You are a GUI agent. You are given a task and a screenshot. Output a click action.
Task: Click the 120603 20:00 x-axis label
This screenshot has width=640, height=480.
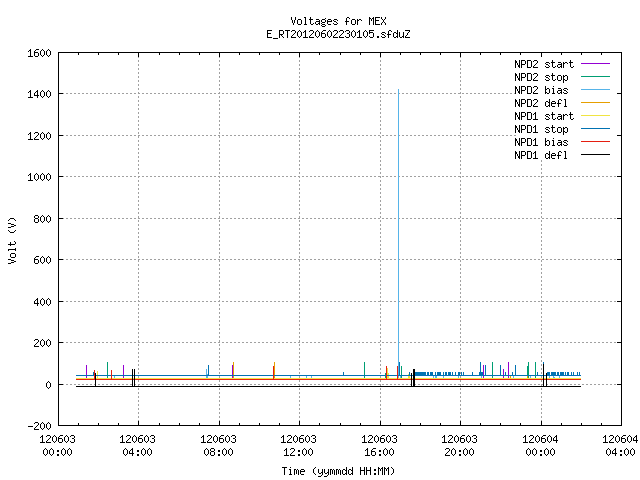pos(459,446)
